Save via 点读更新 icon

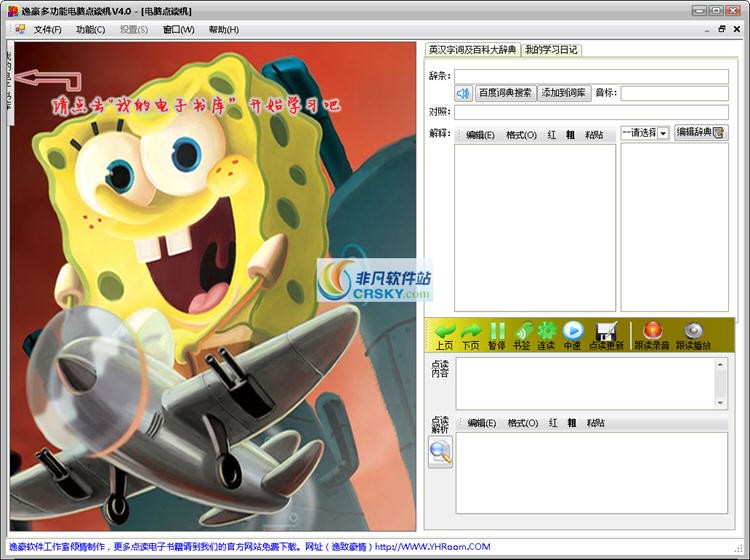click(606, 335)
